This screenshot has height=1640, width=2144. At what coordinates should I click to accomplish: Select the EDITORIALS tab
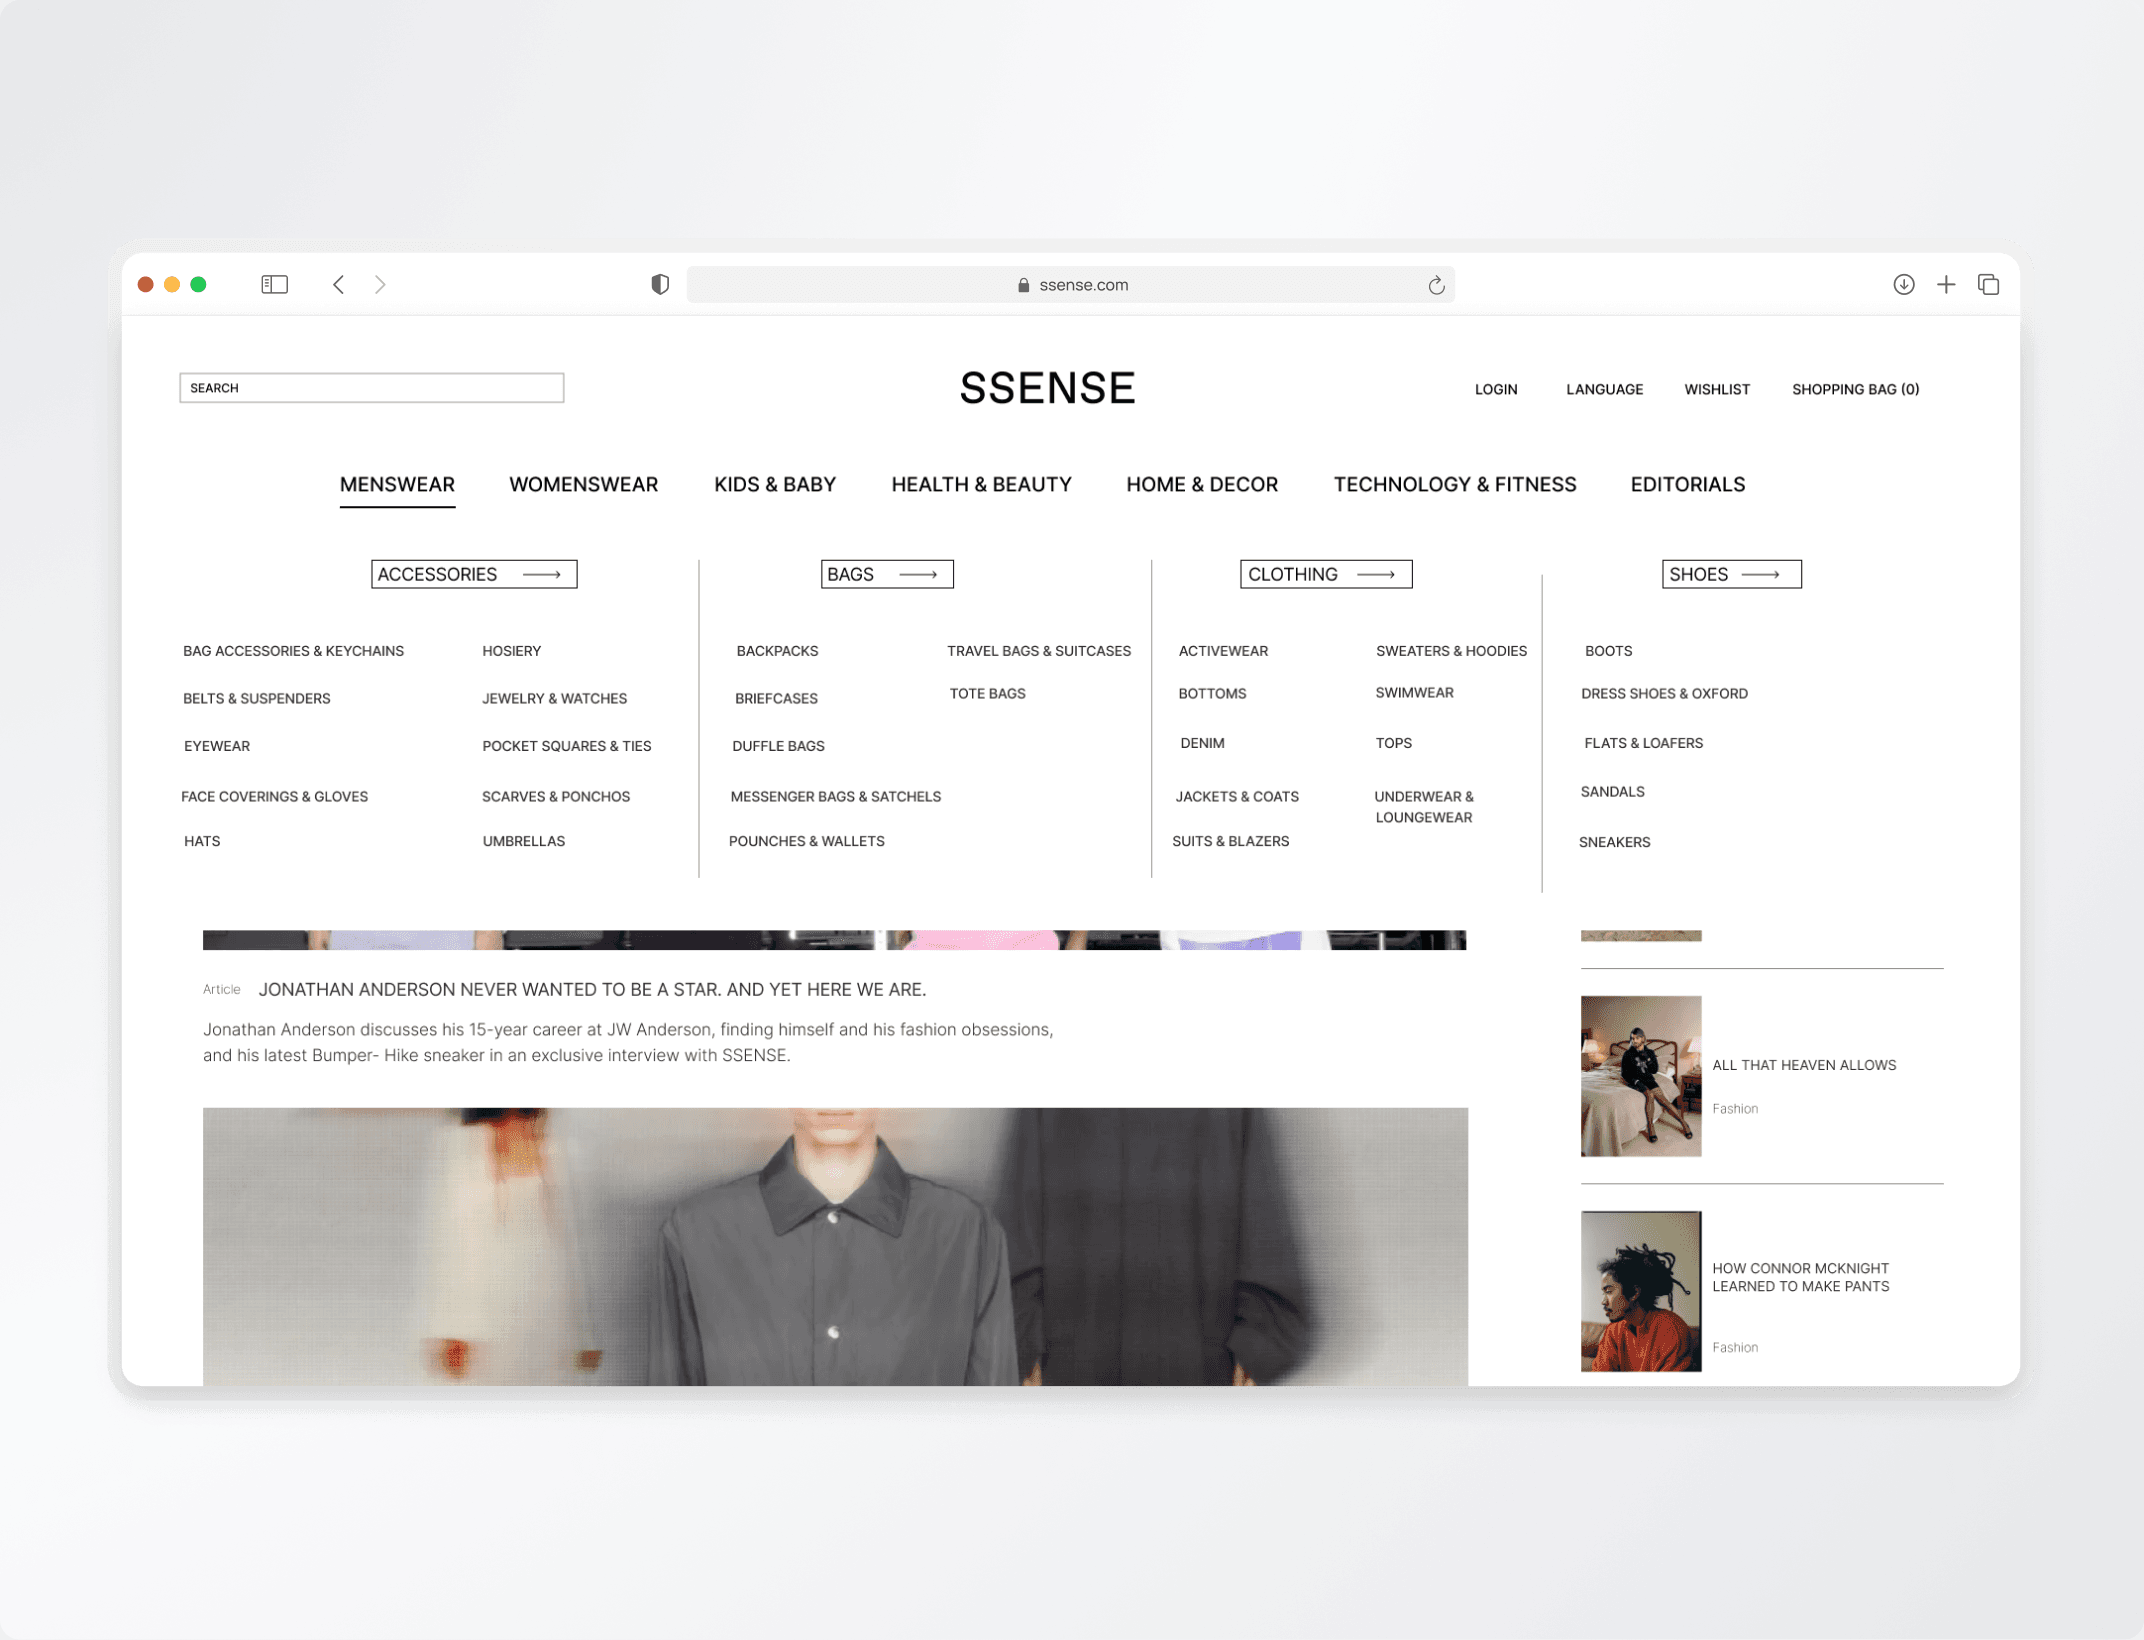pos(1688,485)
